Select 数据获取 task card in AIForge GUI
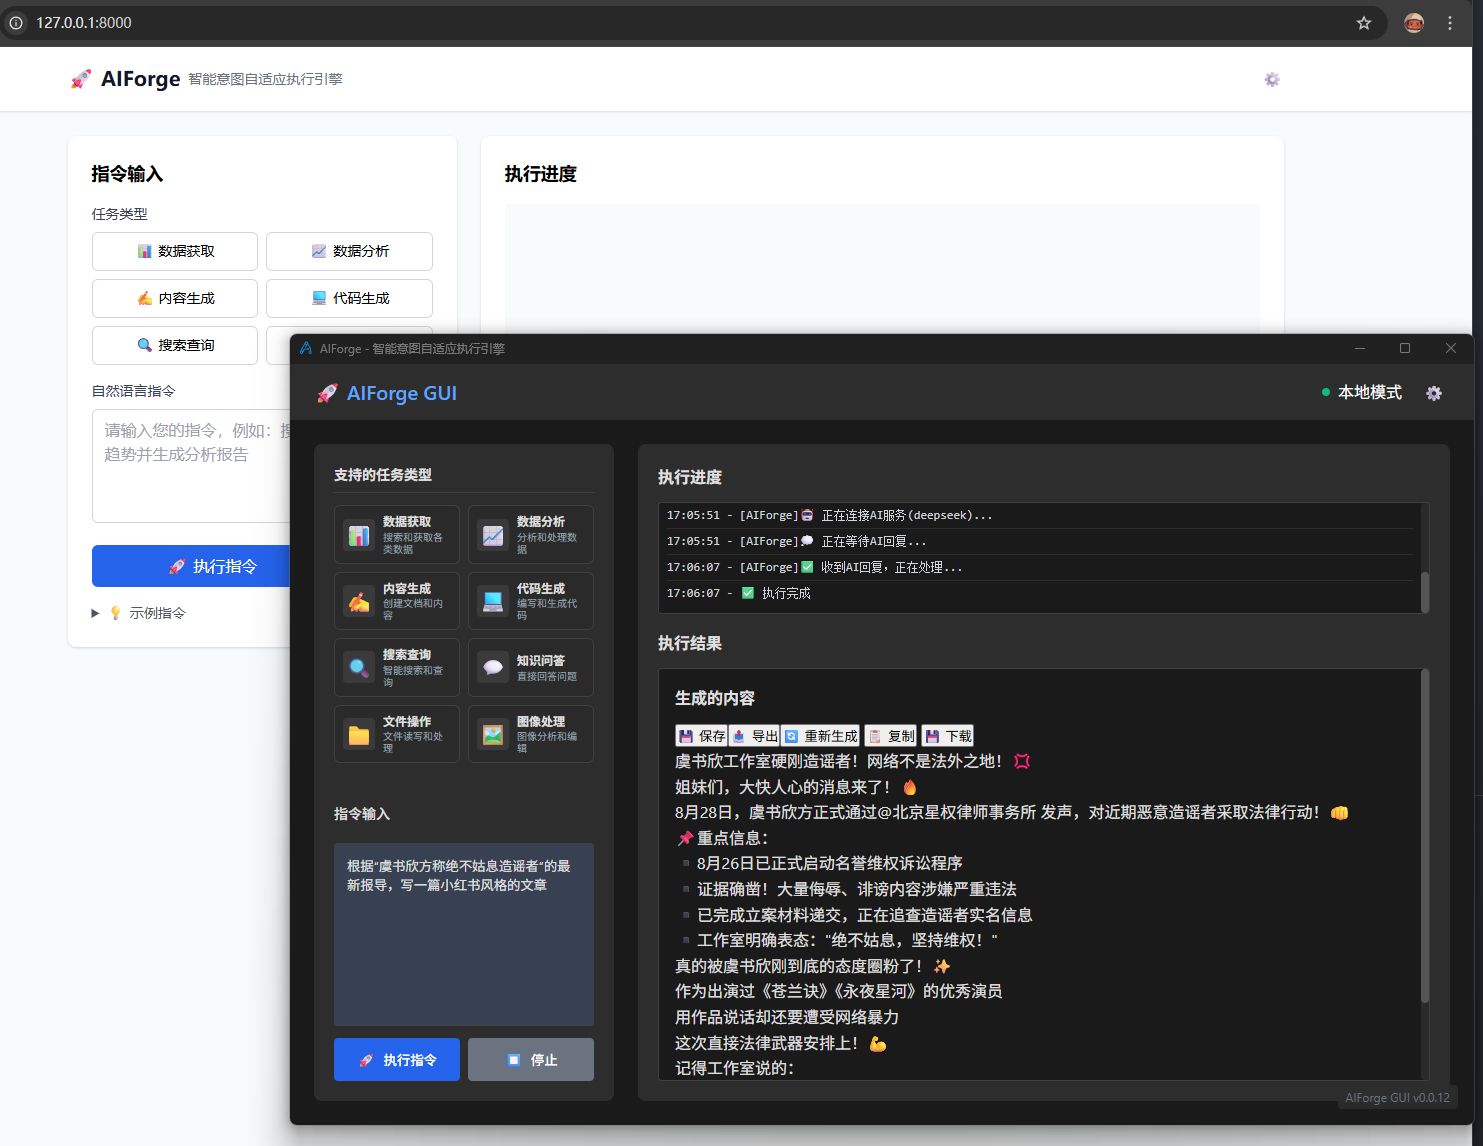The image size is (1483, 1146). (397, 535)
